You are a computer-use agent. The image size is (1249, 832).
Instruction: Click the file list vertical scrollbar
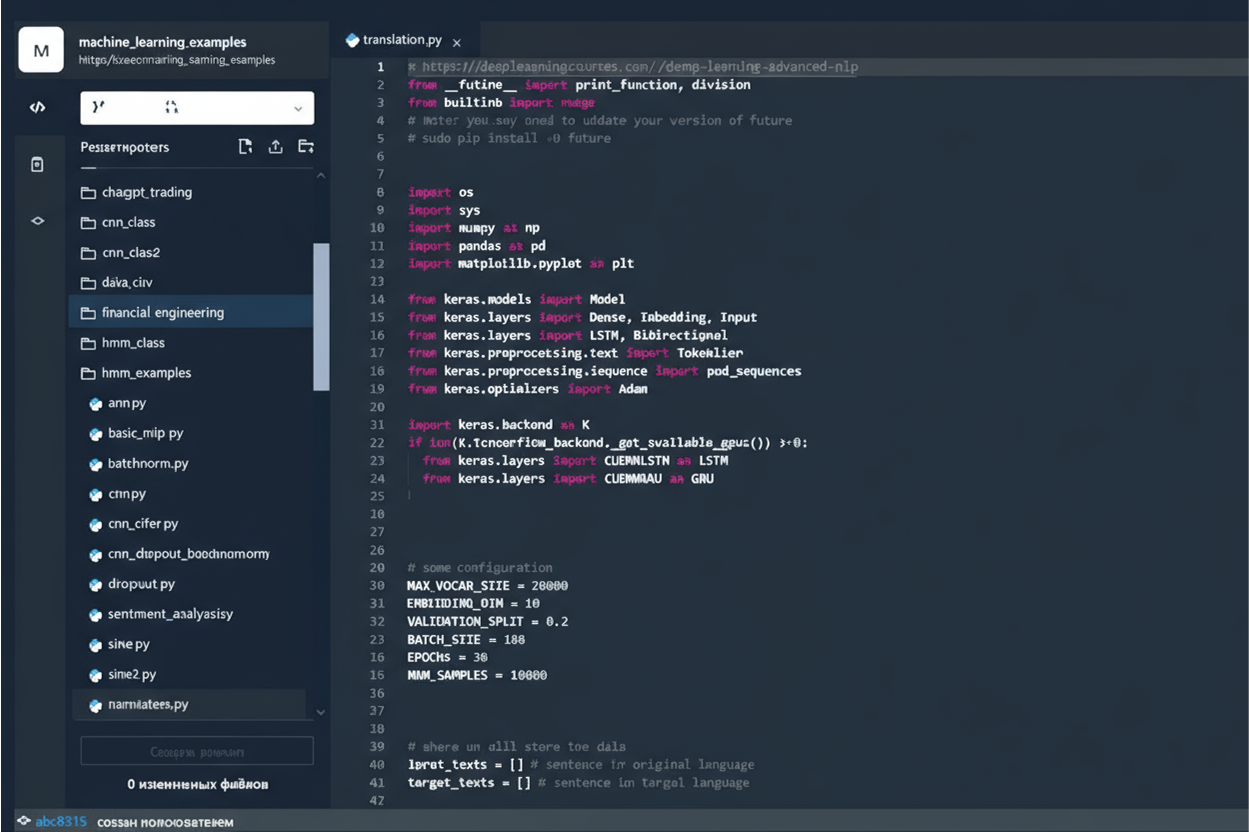[x=321, y=316]
